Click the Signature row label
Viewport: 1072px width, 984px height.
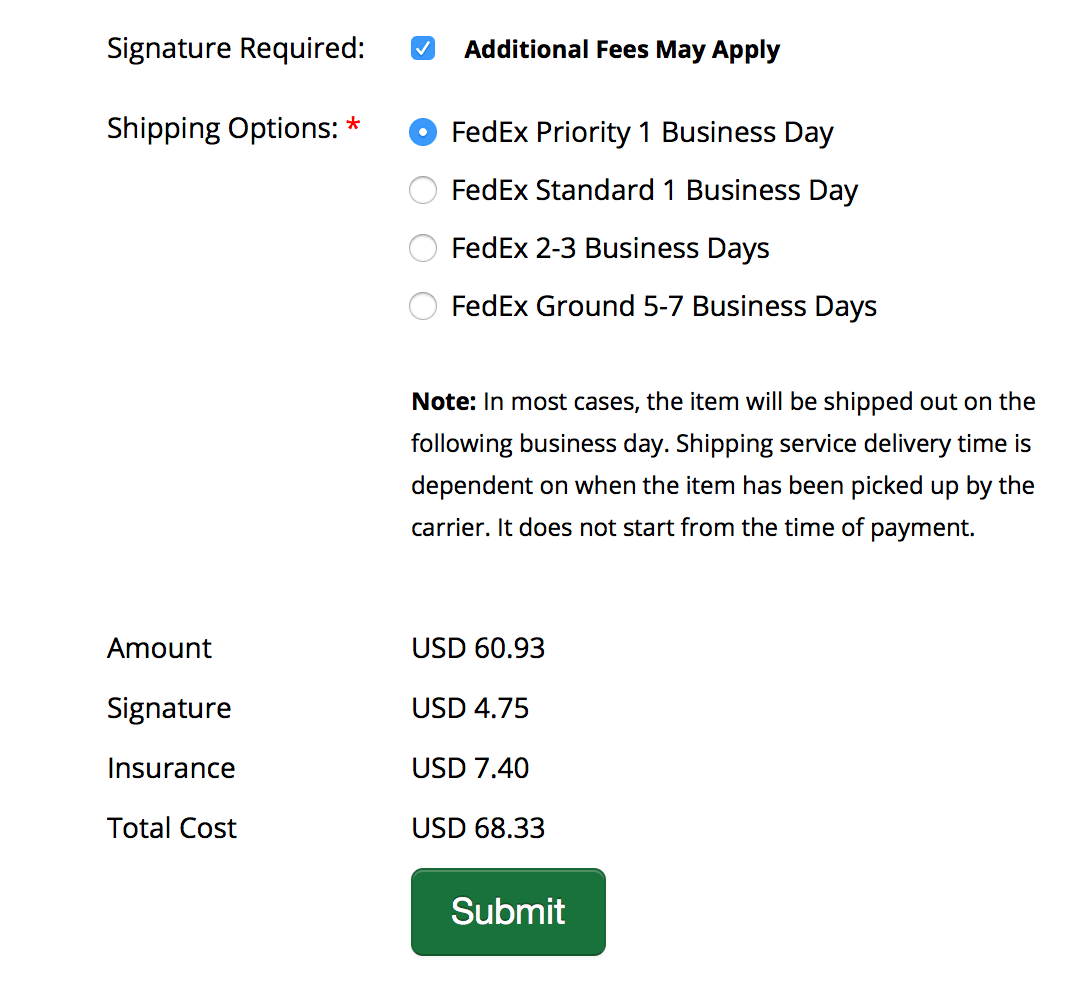[168, 708]
